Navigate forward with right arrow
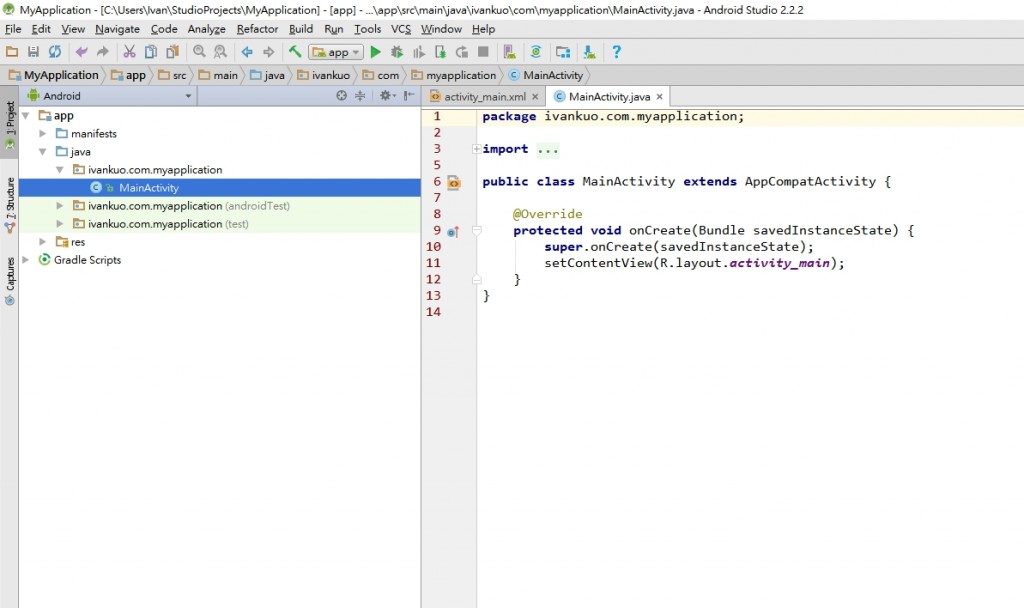1024x608 pixels. (268, 52)
